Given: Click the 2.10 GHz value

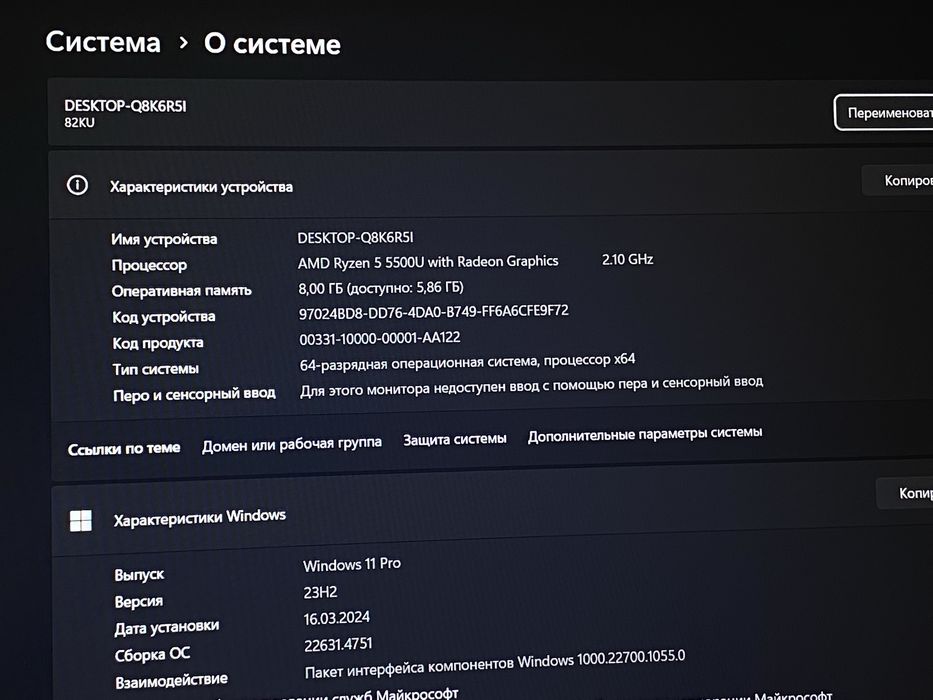Looking at the screenshot, I should (x=627, y=259).
